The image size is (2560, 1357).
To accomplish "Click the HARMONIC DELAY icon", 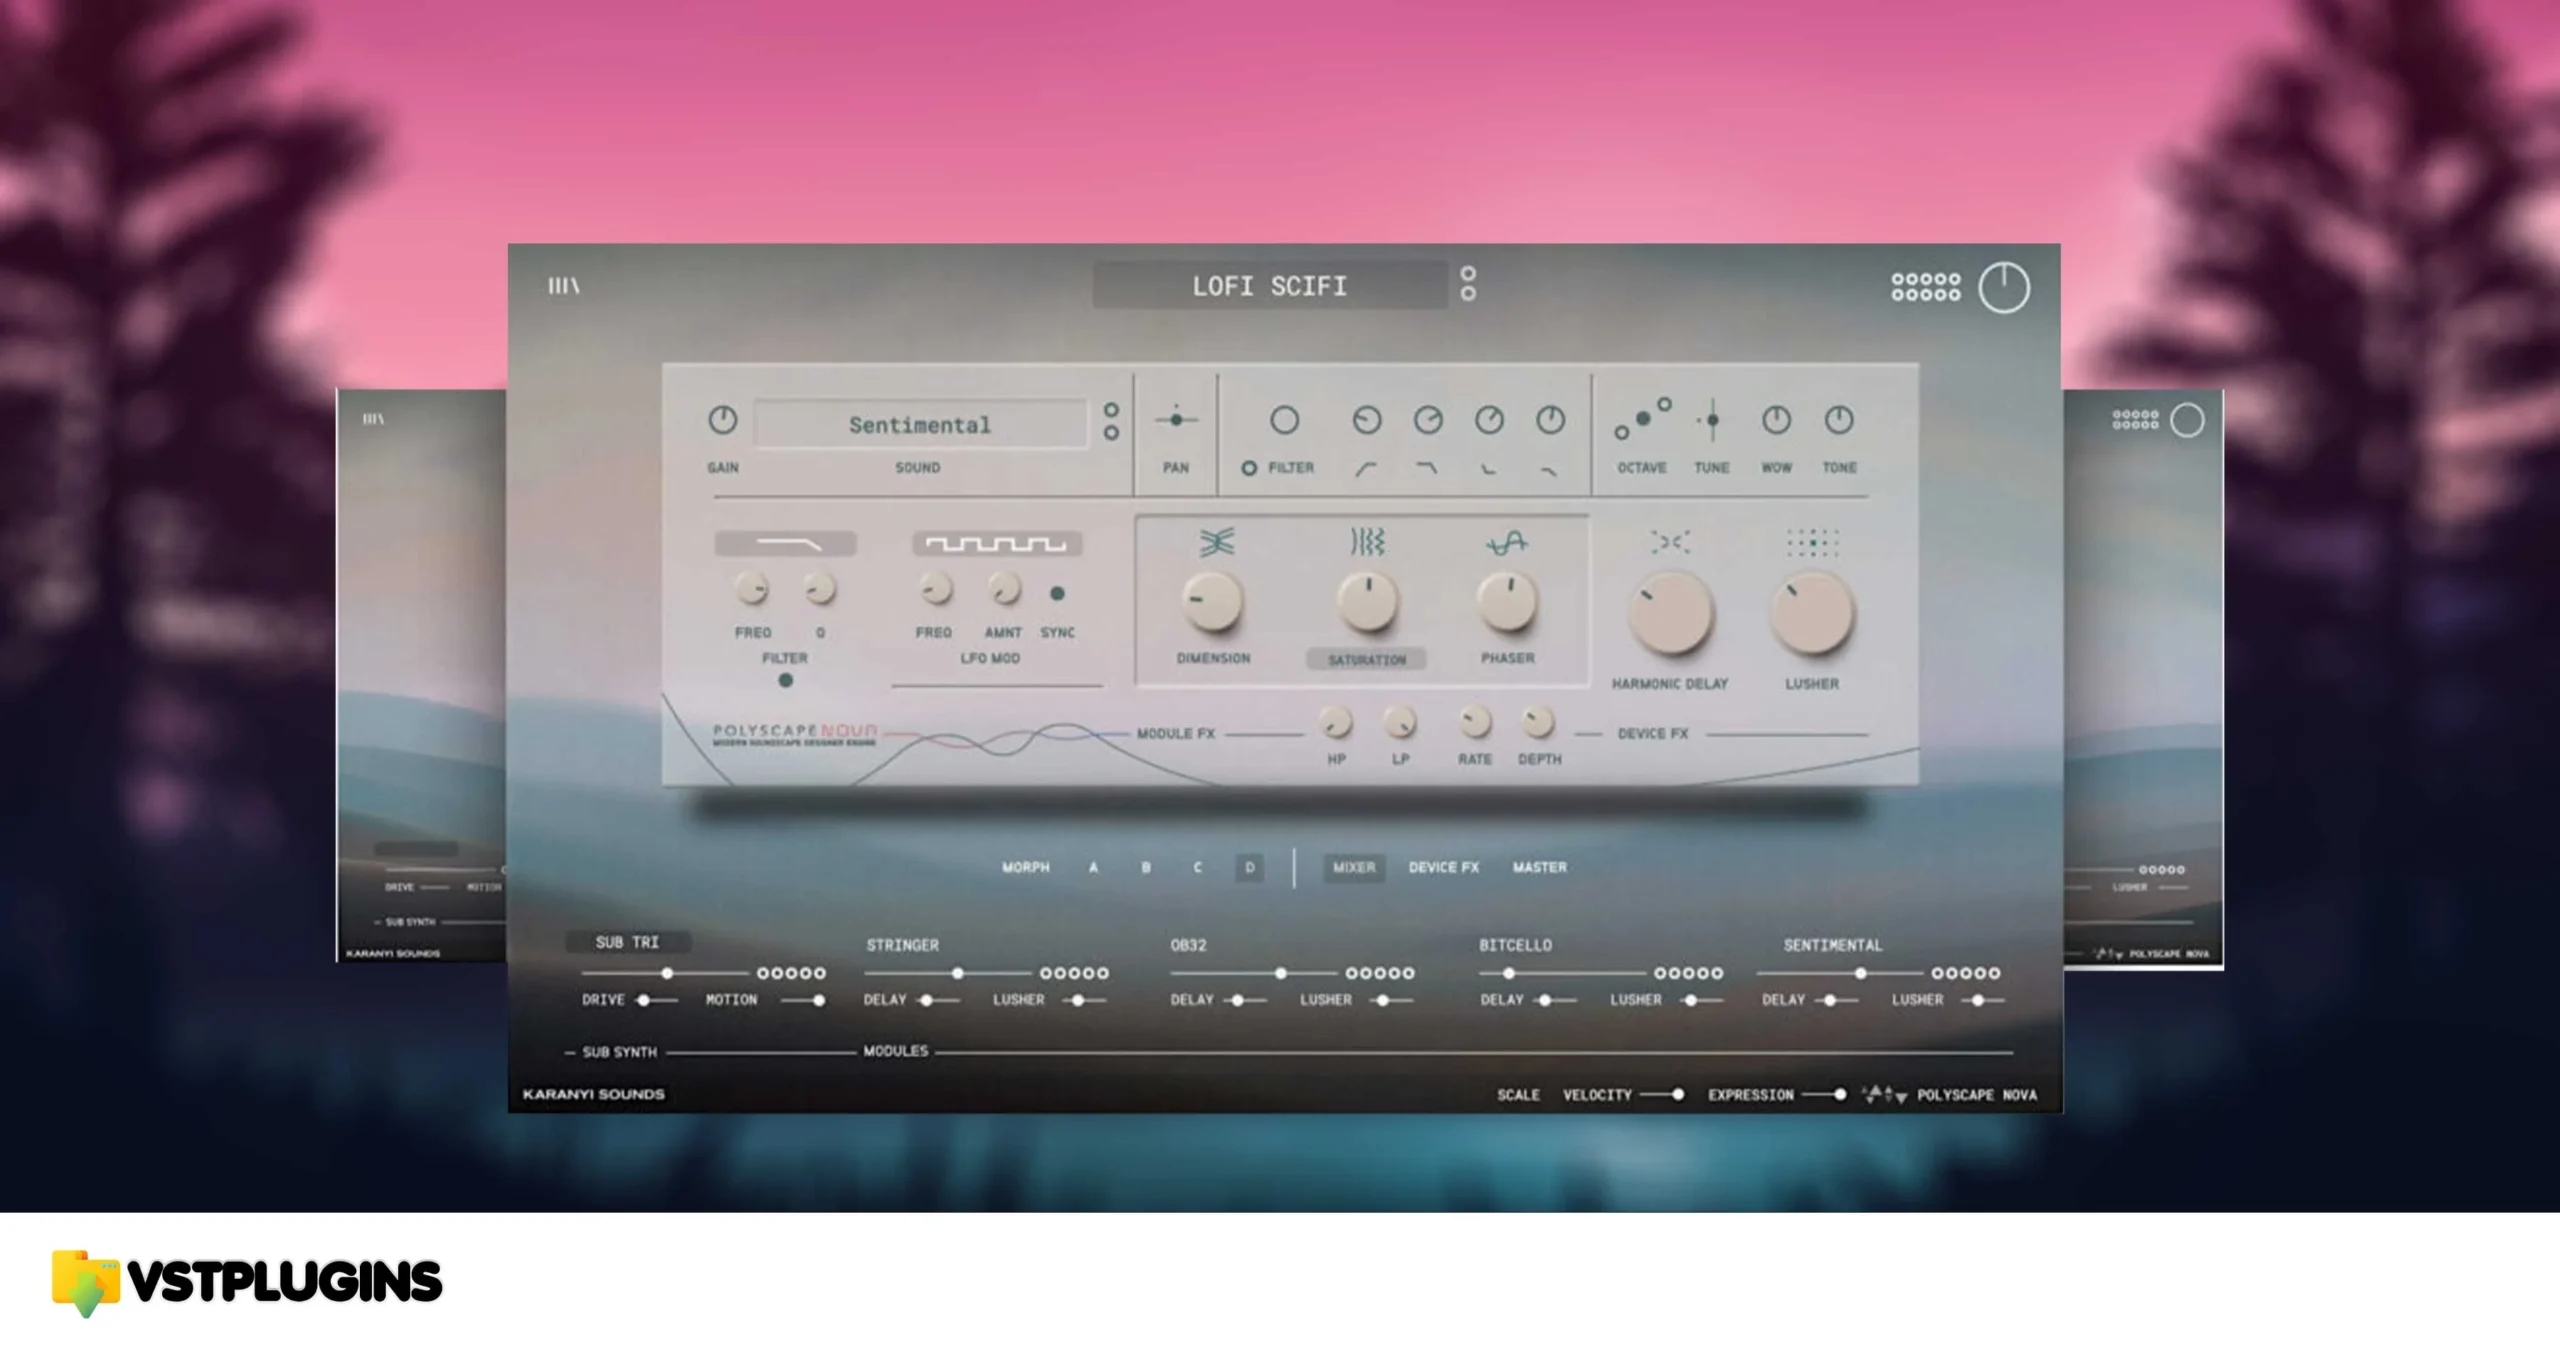I will [x=1670, y=542].
